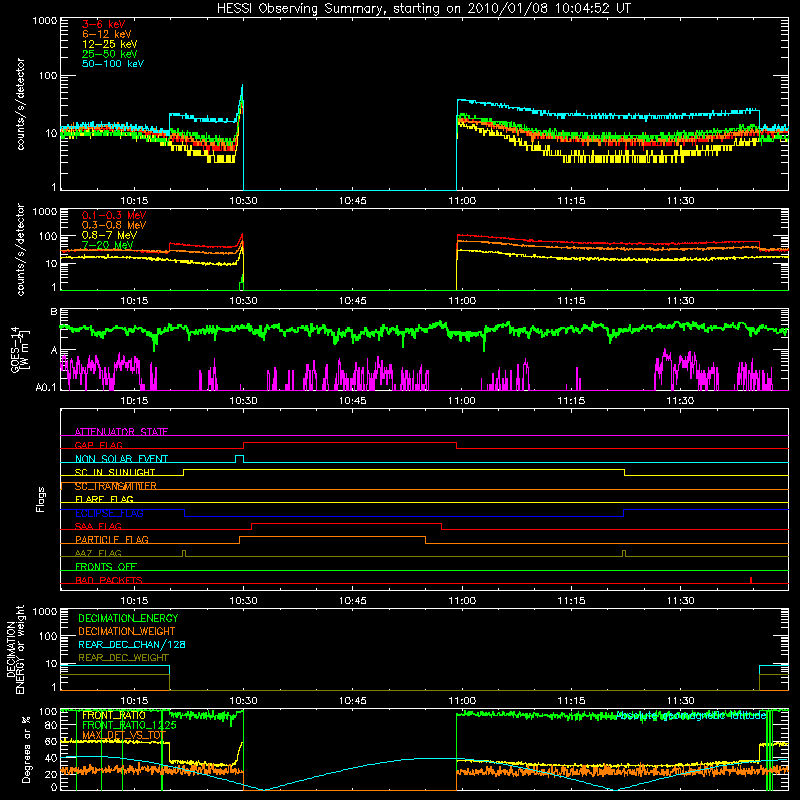800x800 pixels.
Task: Select the 3-6 keV legend label
Action: [104, 24]
